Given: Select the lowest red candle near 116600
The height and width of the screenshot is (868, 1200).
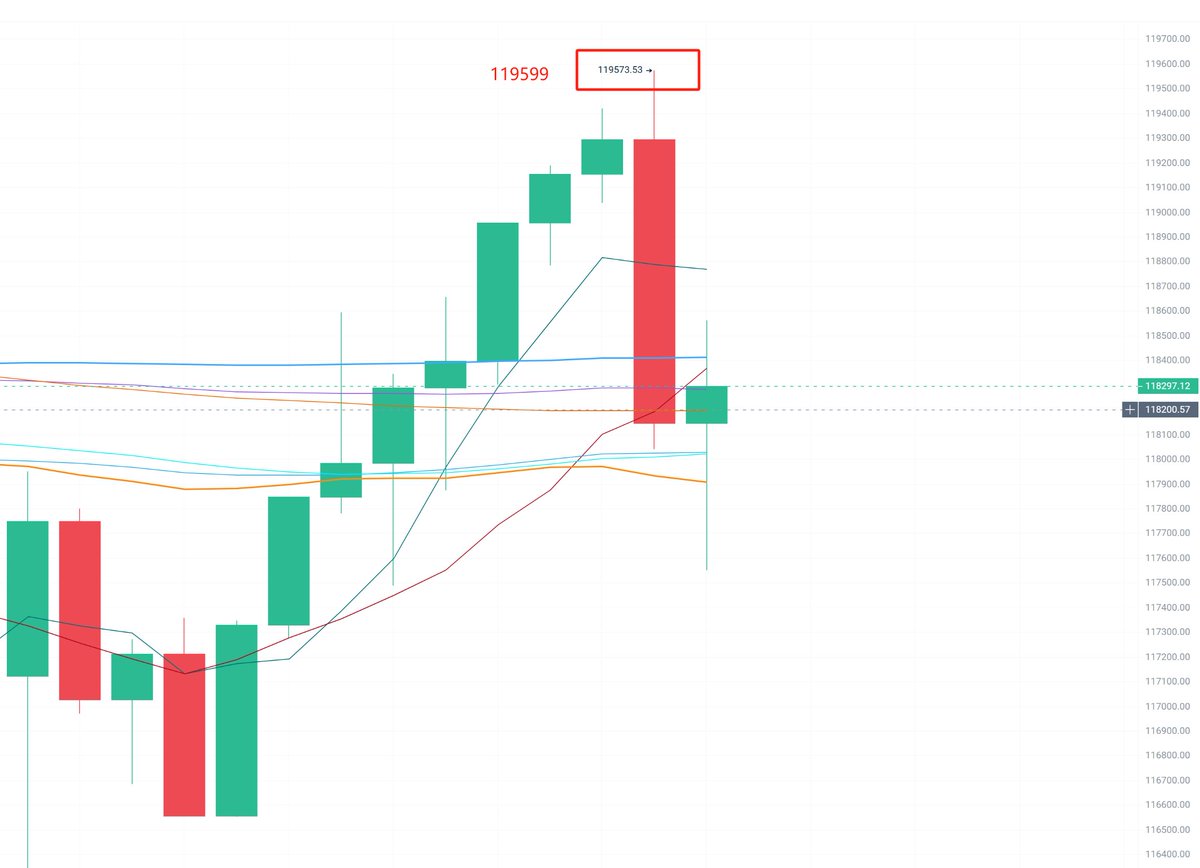Looking at the screenshot, I should click(x=184, y=735).
